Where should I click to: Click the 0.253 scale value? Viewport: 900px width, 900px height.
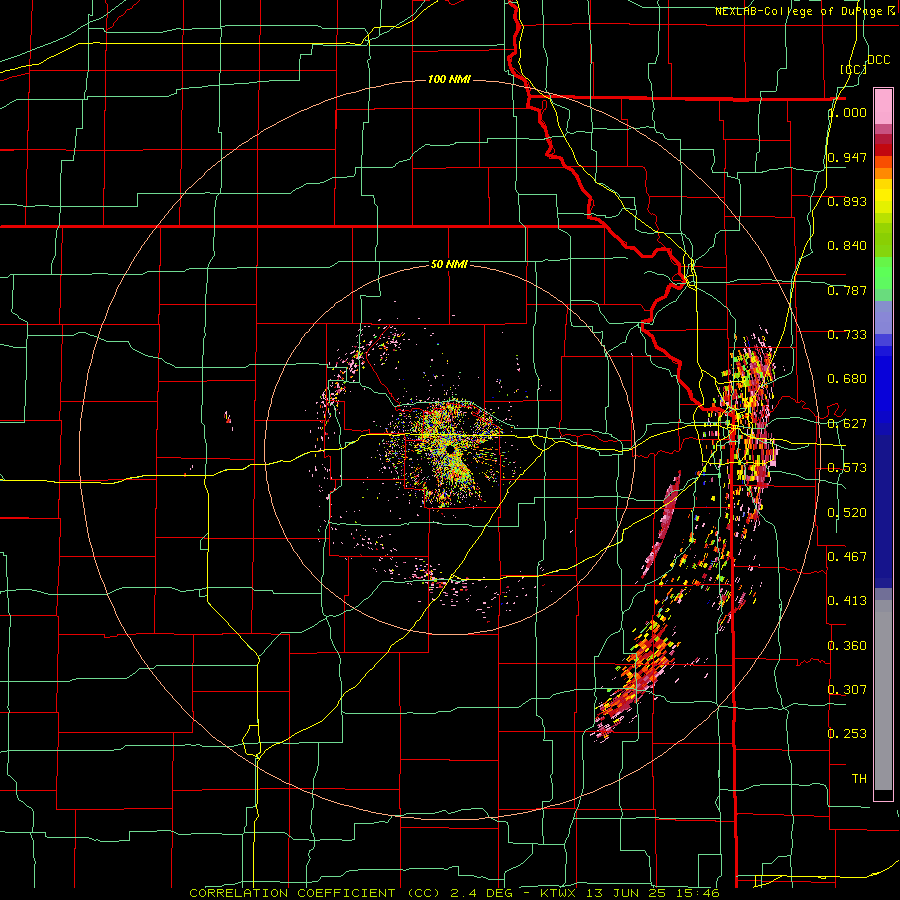847,734
